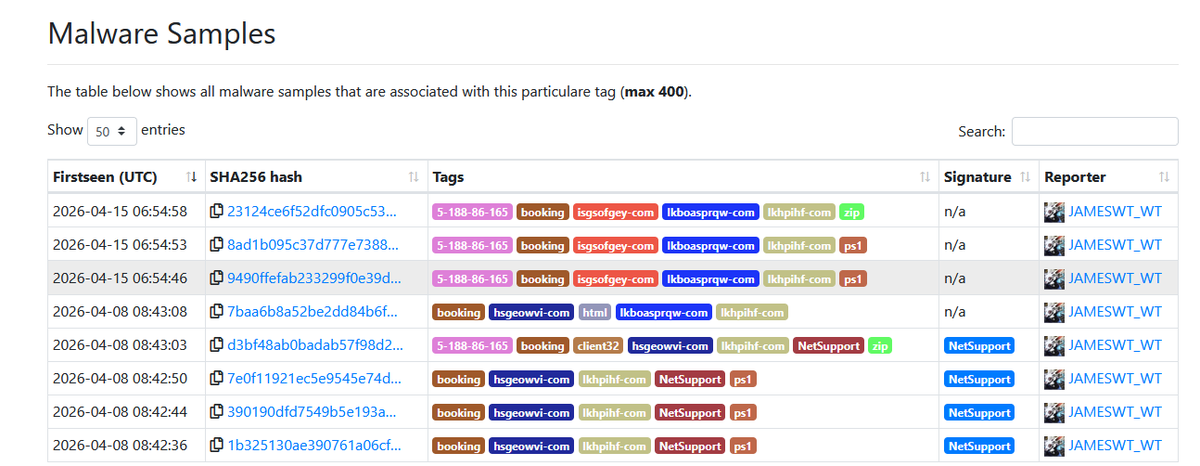Click reporter avatar in 08:42:50 row
Screen dimensions: 1200x466
[1054, 379]
